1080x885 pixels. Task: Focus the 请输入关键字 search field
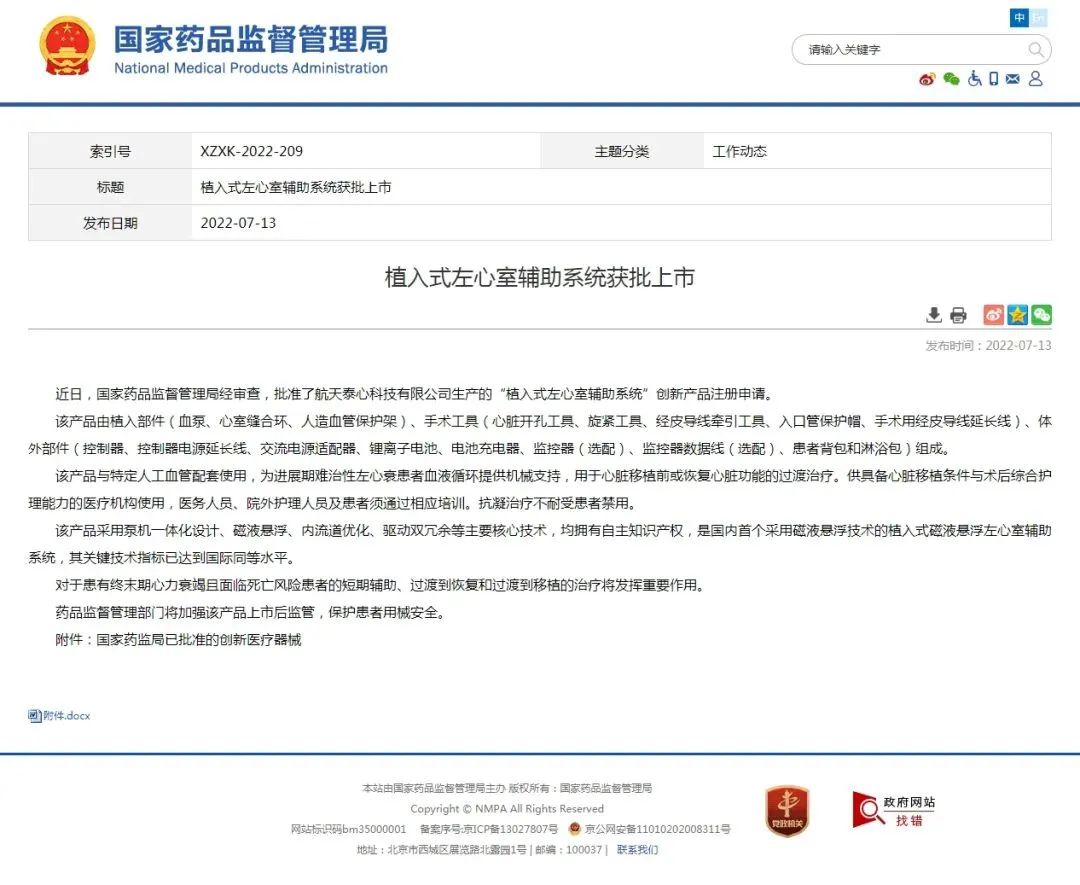point(921,50)
